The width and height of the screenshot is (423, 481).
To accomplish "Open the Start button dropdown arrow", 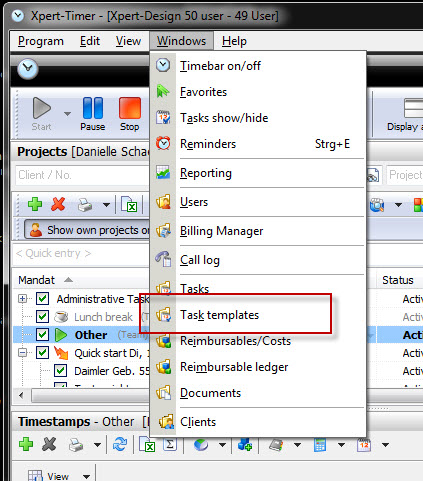I will (x=67, y=114).
